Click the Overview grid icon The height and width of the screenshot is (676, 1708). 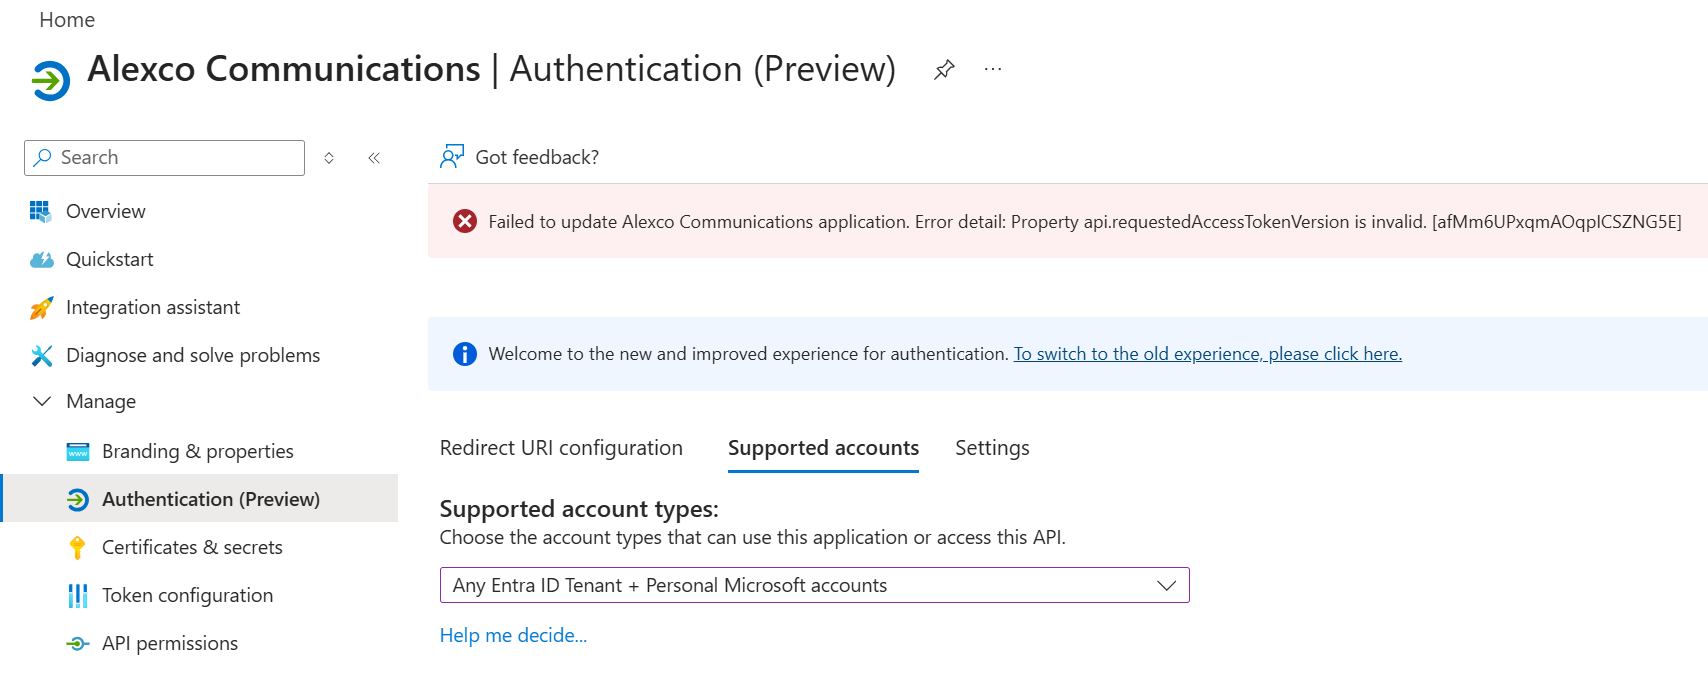(40, 211)
